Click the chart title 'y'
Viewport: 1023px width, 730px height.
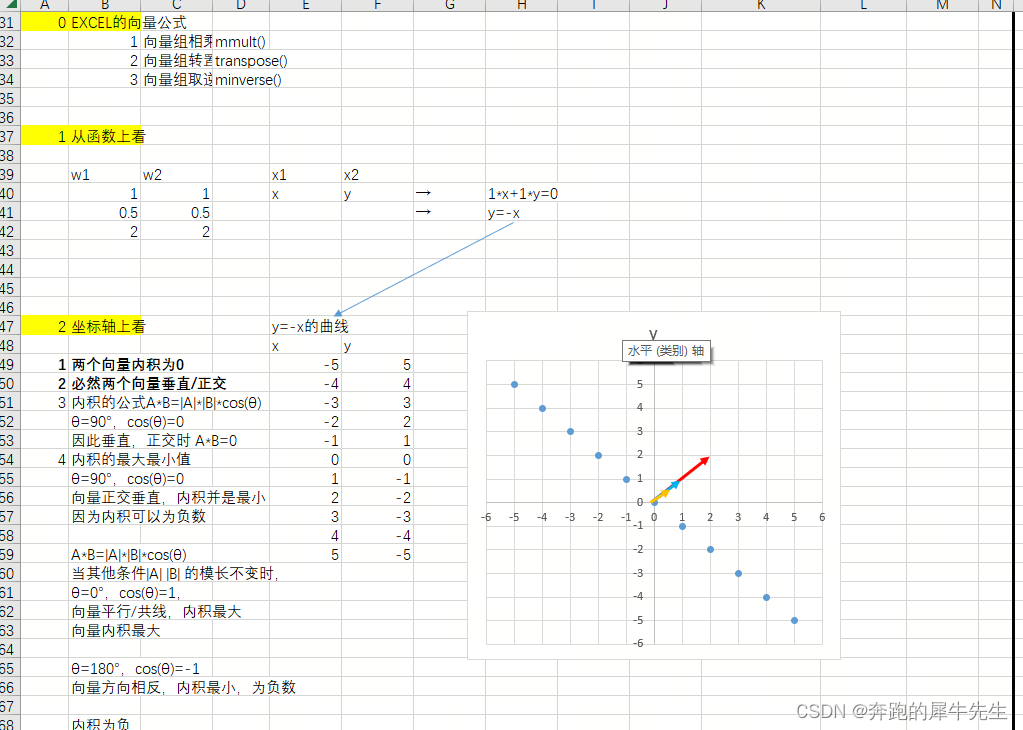(x=653, y=334)
